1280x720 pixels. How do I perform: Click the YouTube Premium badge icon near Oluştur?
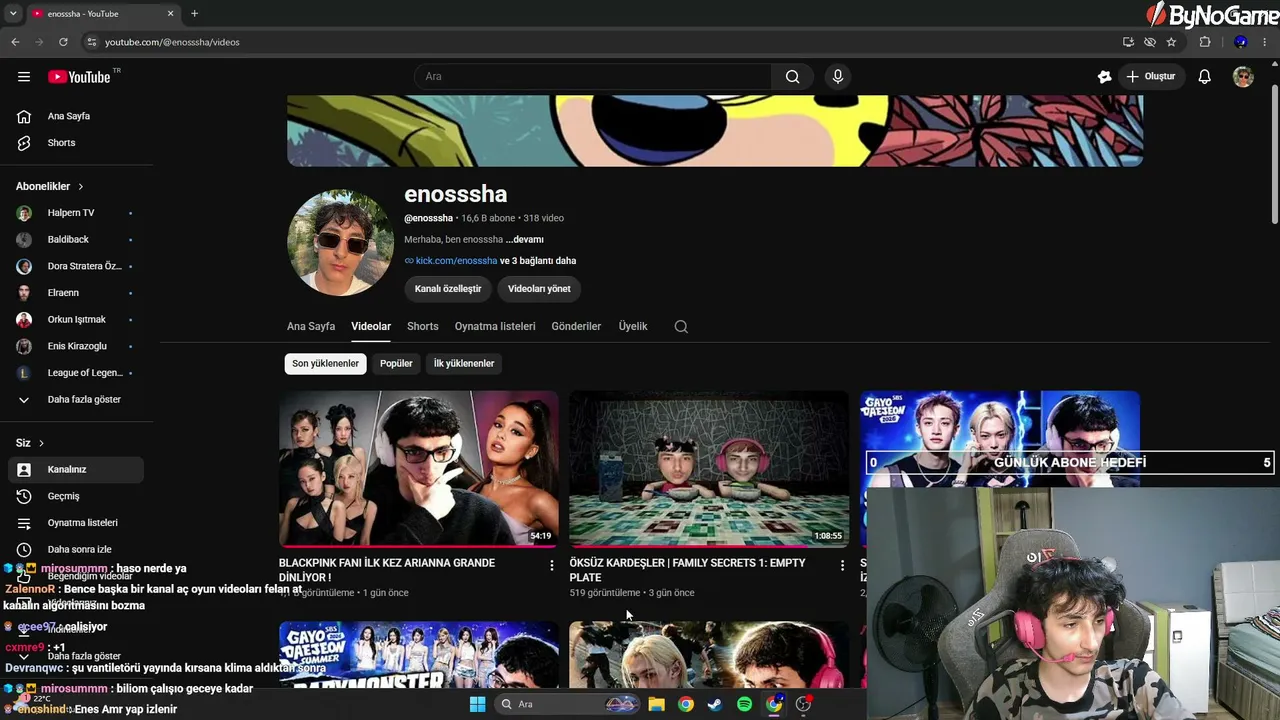[x=1104, y=77]
